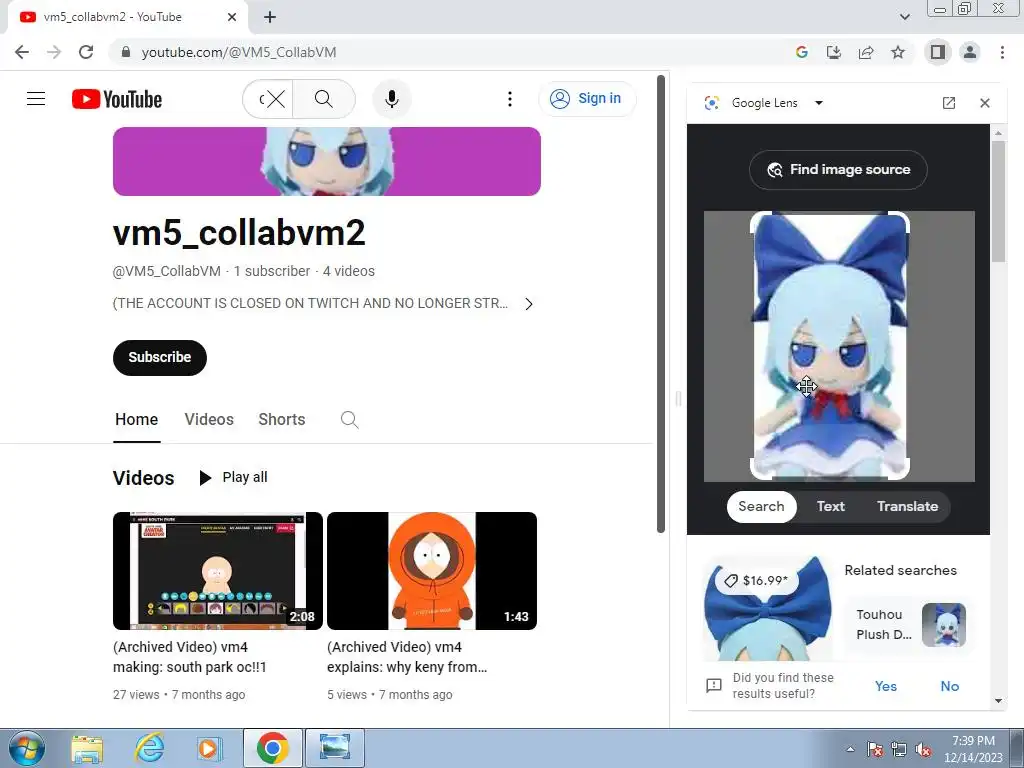Click Find image source button
The image size is (1024, 768).
tap(838, 170)
